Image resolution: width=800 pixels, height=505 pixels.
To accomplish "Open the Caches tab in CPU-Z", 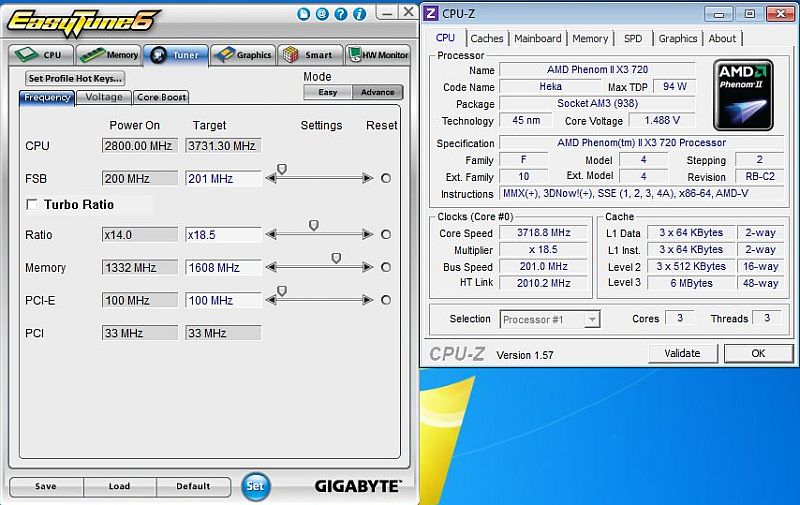I will click(x=487, y=38).
